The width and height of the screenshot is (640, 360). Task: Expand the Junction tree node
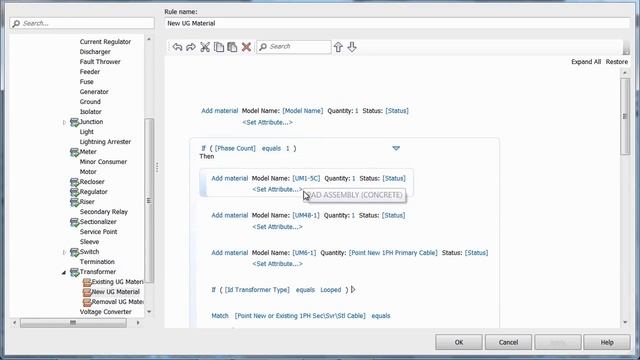coord(64,122)
